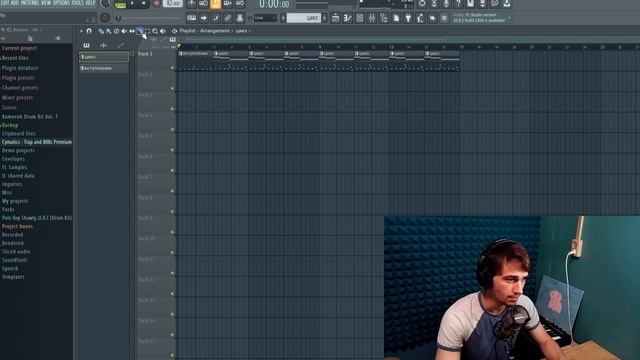
Task: Mute Track 2 with its green dot
Action: [x=172, y=88]
